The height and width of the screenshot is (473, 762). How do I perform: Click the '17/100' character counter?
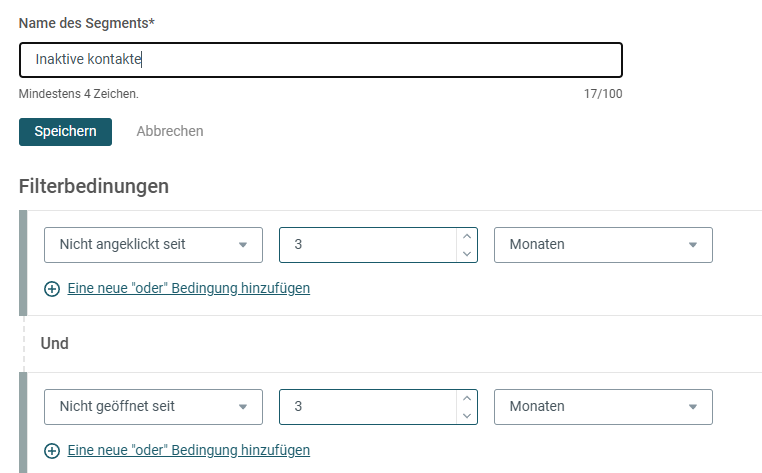coord(603,93)
